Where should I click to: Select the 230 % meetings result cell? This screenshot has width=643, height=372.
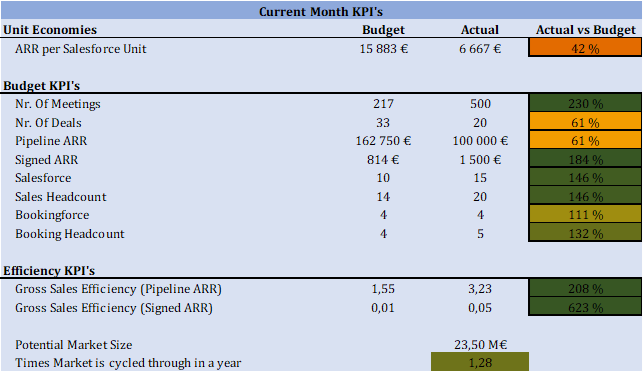585,103
